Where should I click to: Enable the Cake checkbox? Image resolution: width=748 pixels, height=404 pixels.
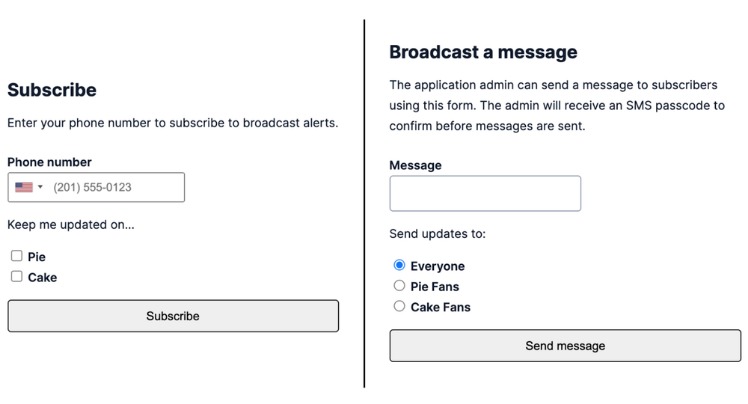tap(17, 277)
